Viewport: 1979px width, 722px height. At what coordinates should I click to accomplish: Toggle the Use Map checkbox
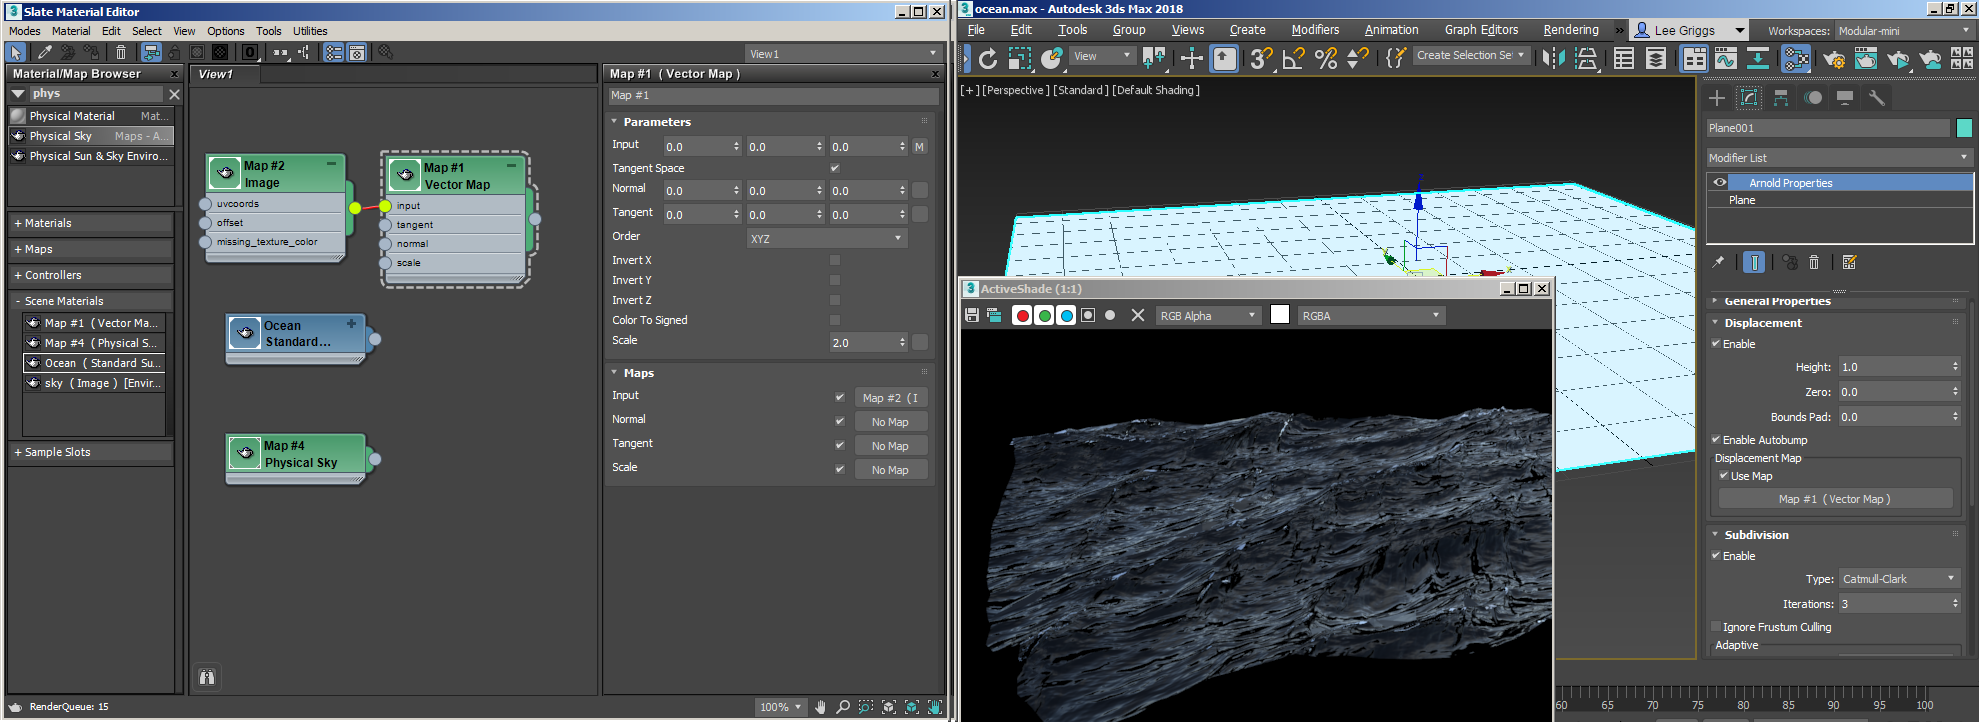coord(1724,476)
